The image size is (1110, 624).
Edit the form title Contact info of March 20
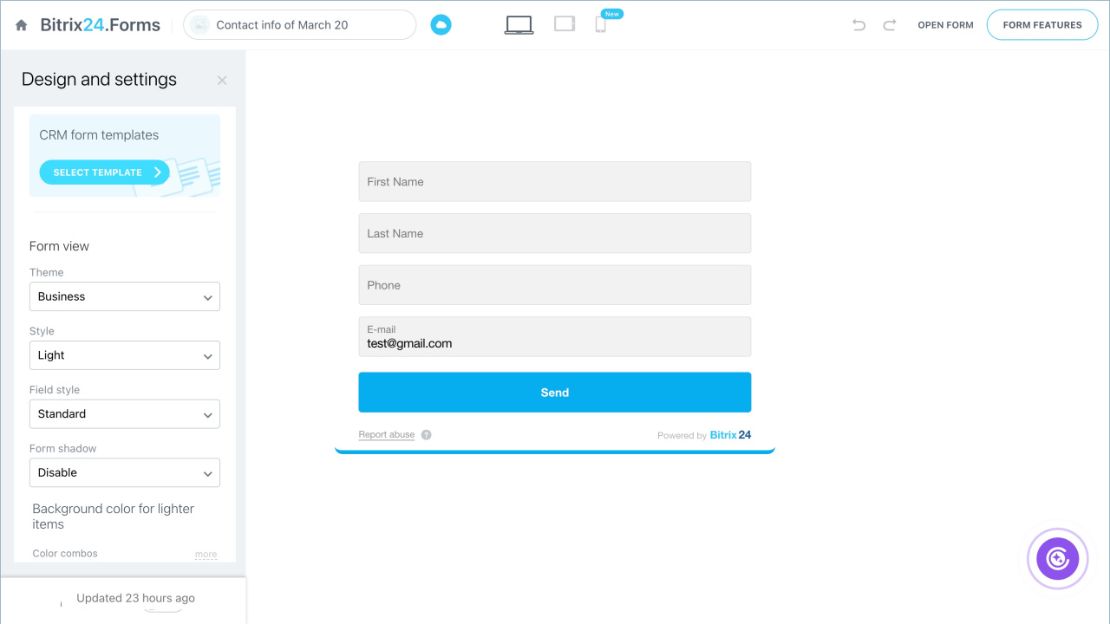(x=299, y=25)
